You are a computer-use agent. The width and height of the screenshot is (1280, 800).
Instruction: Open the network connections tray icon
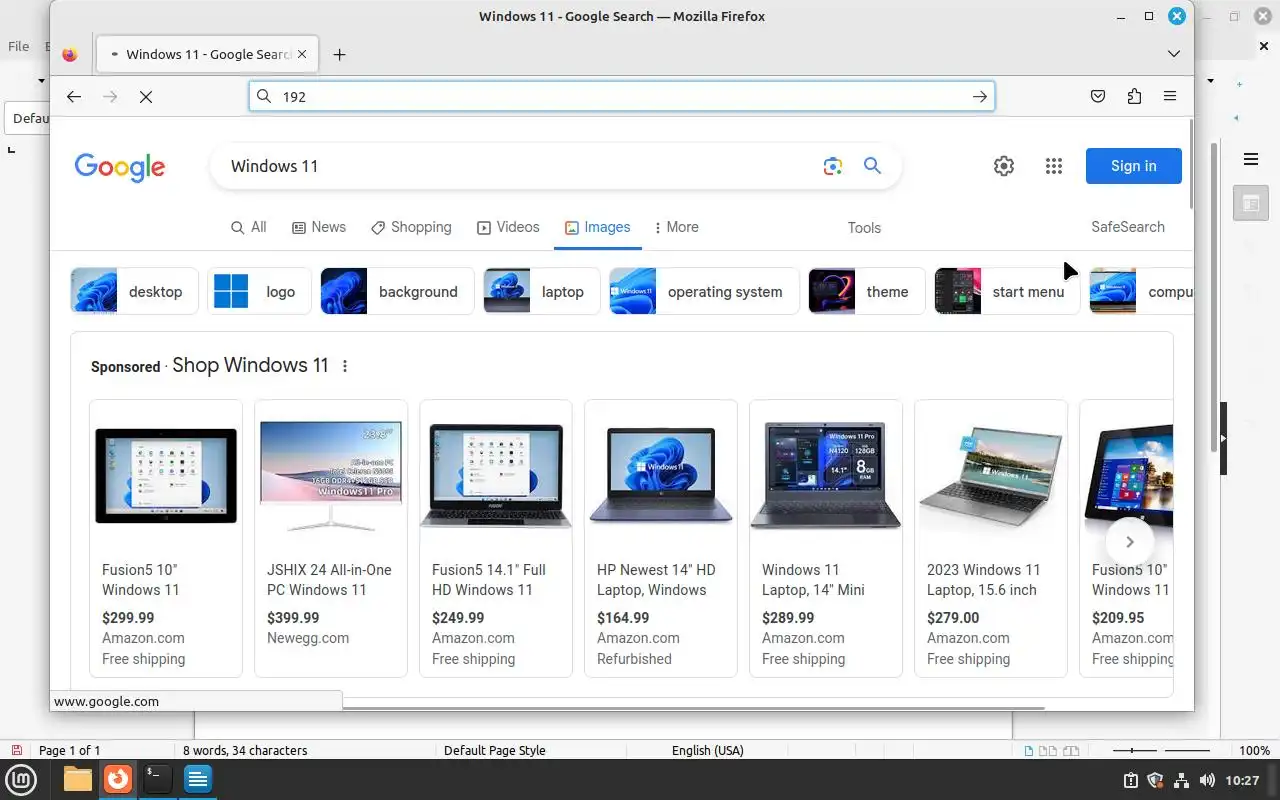(x=1181, y=780)
